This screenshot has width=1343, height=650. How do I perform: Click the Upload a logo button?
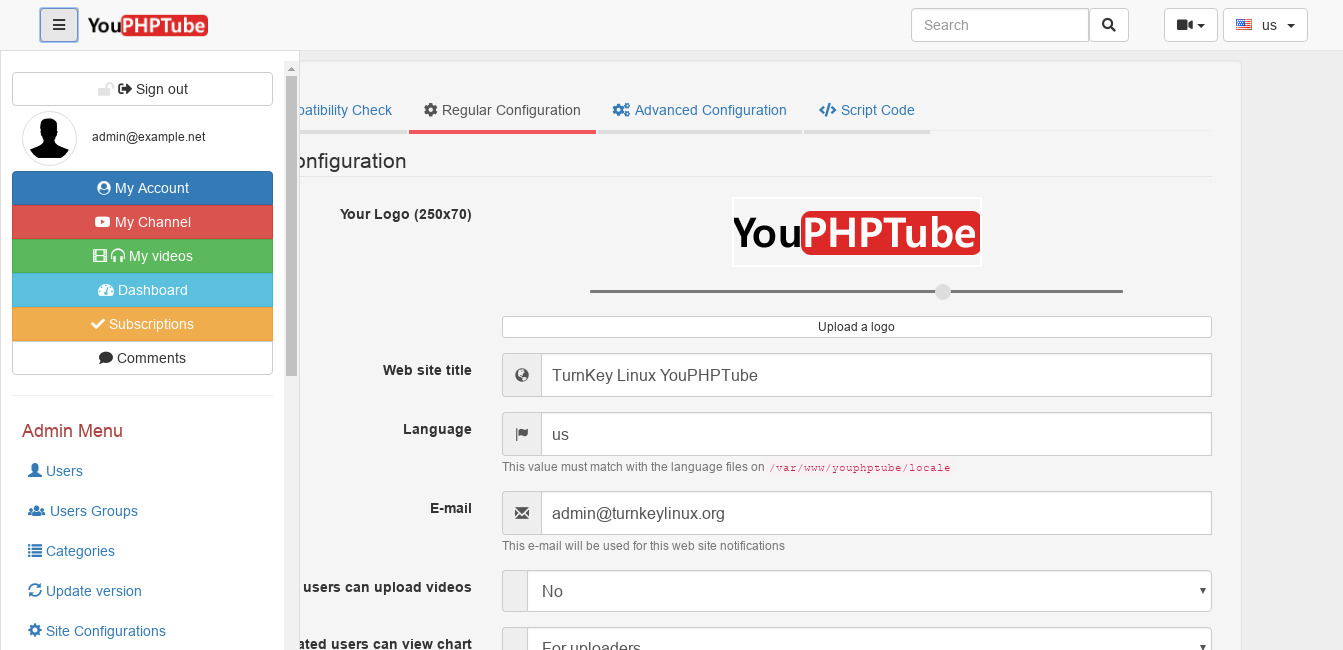coord(856,327)
